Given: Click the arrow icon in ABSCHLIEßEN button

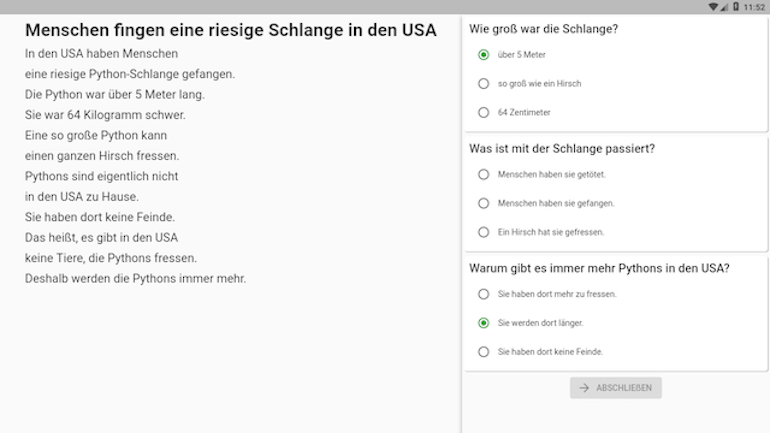Looking at the screenshot, I should click(x=584, y=388).
